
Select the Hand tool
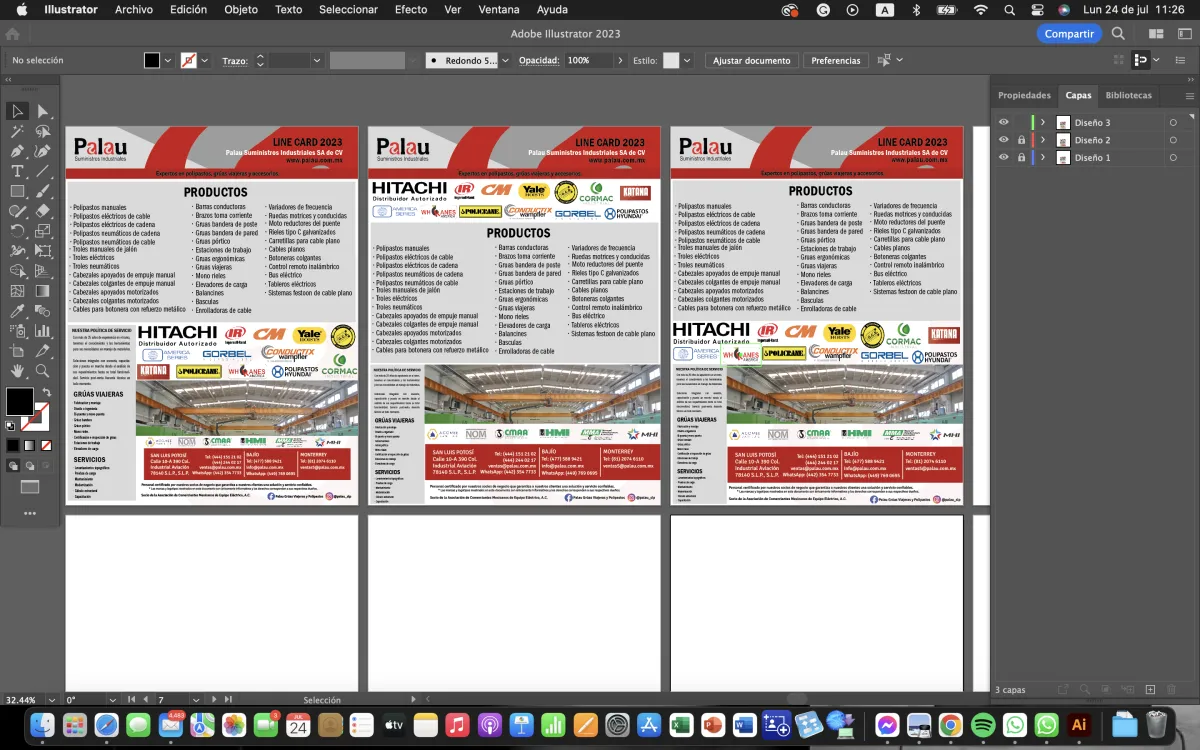(x=17, y=371)
